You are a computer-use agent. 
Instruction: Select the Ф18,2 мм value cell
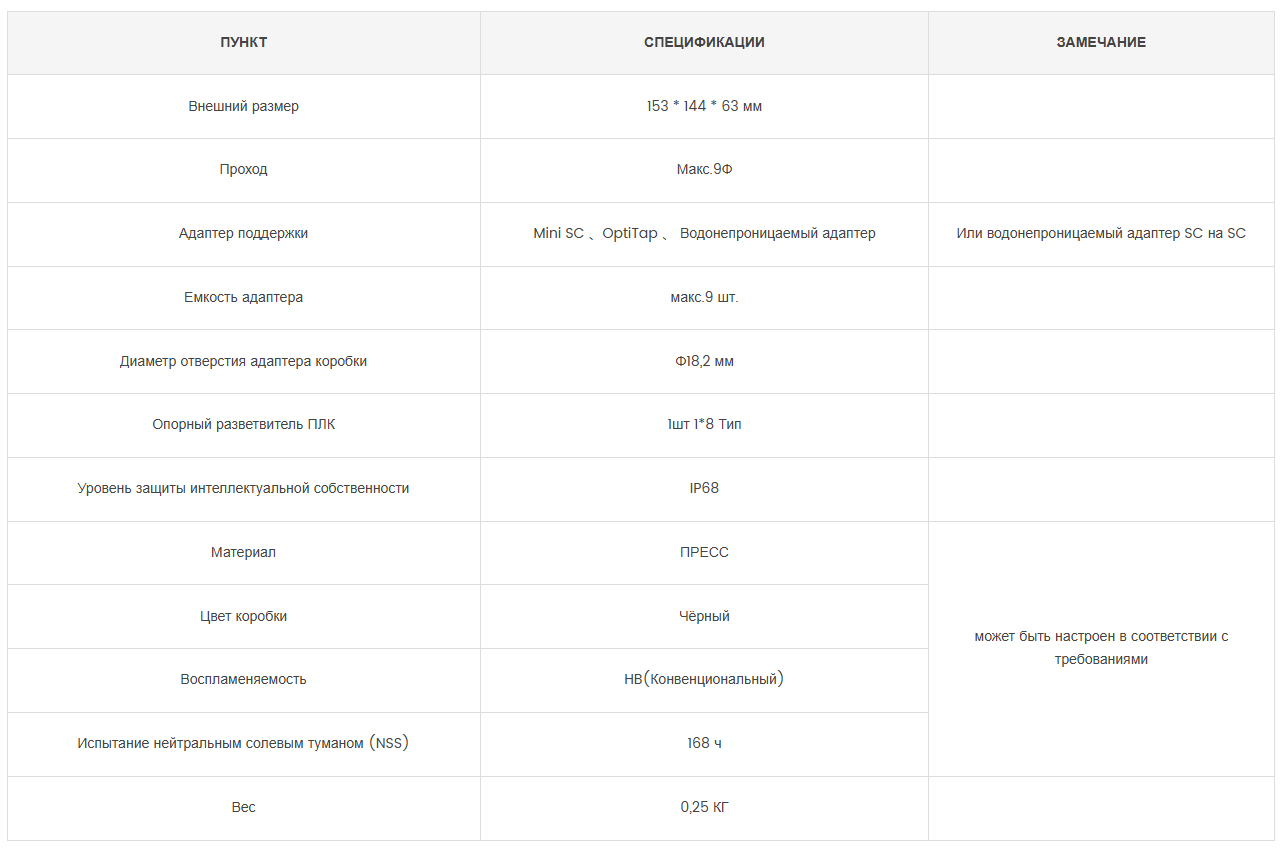coord(704,361)
